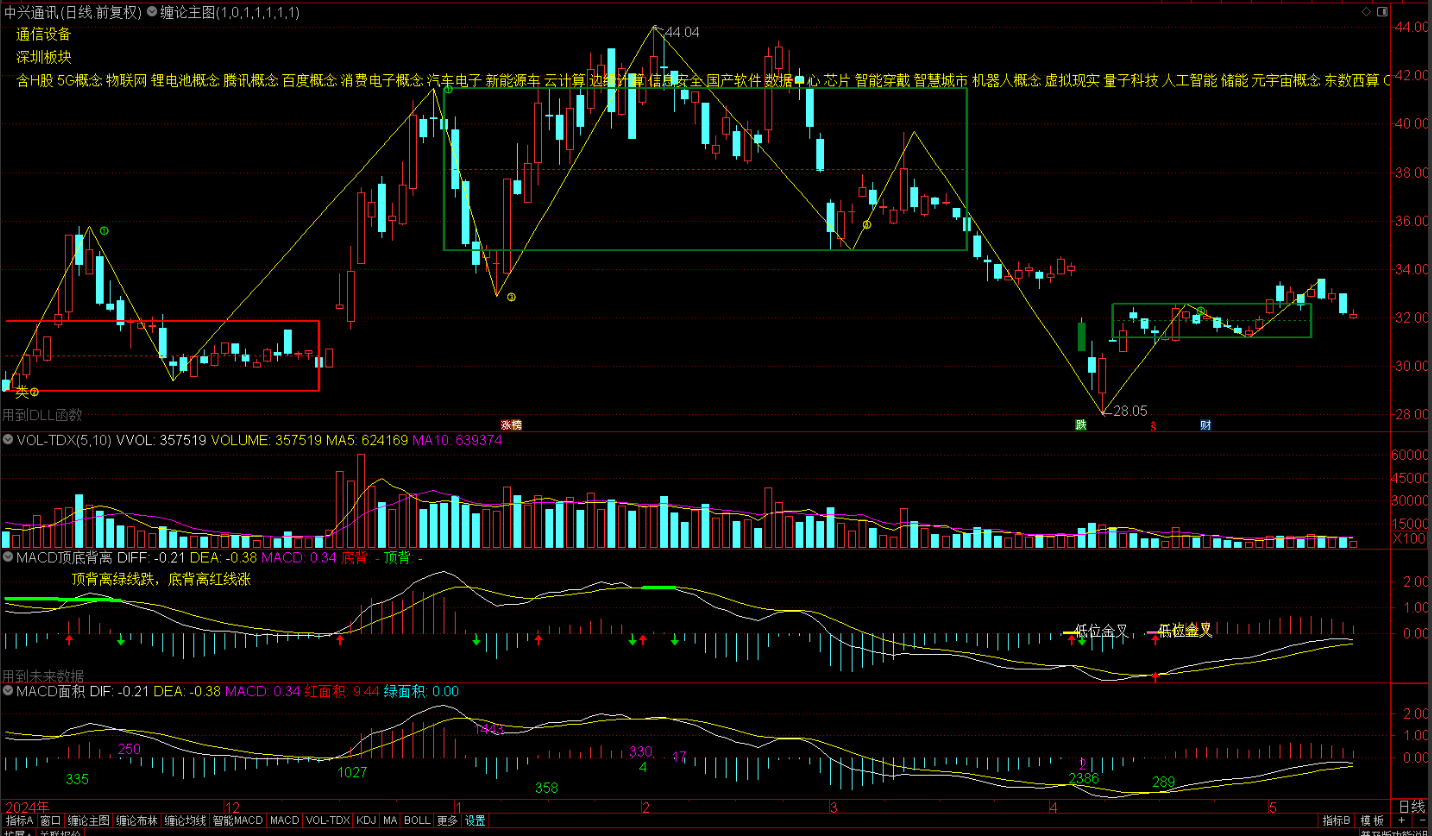Screen dimensions: 1432x836
Task: Open the 缠论主图 indicator dropdown arrow
Action: click(x=151, y=13)
